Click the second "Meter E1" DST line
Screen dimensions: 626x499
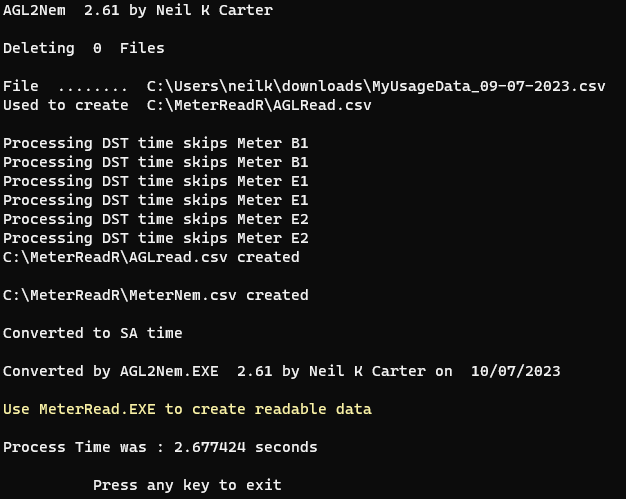point(155,200)
